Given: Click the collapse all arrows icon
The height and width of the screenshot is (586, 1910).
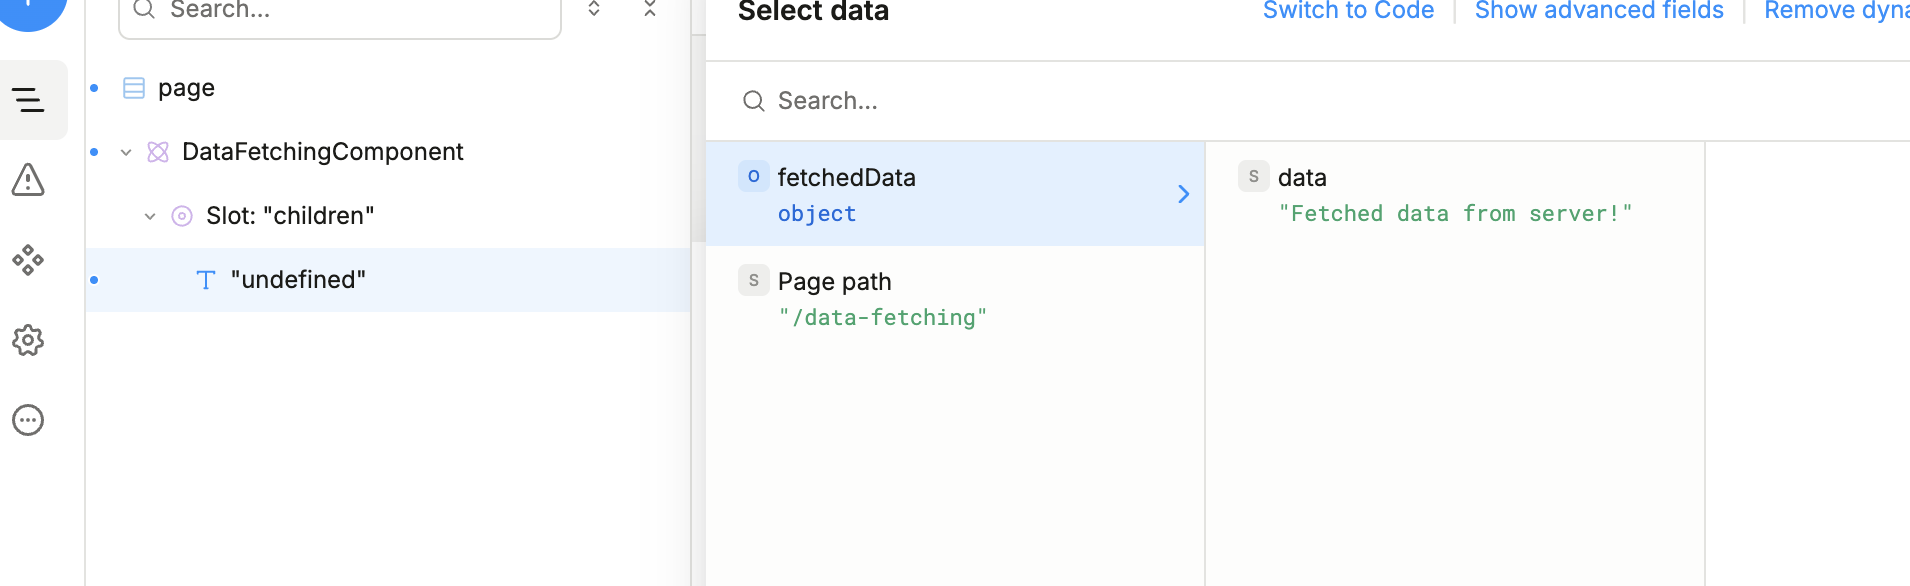Looking at the screenshot, I should 650,9.
